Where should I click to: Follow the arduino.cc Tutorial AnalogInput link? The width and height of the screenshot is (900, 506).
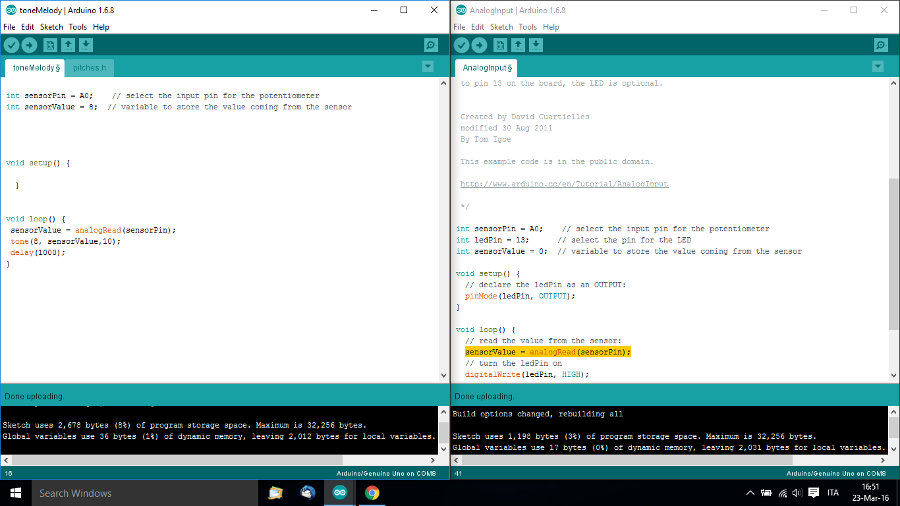(564, 184)
